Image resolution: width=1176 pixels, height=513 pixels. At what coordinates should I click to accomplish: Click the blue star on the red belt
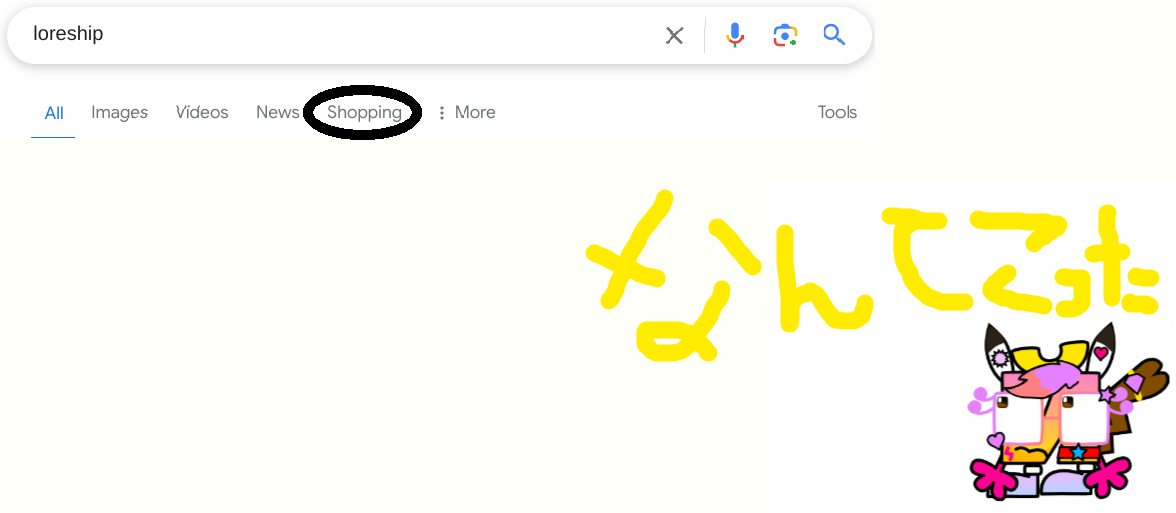point(1078,452)
